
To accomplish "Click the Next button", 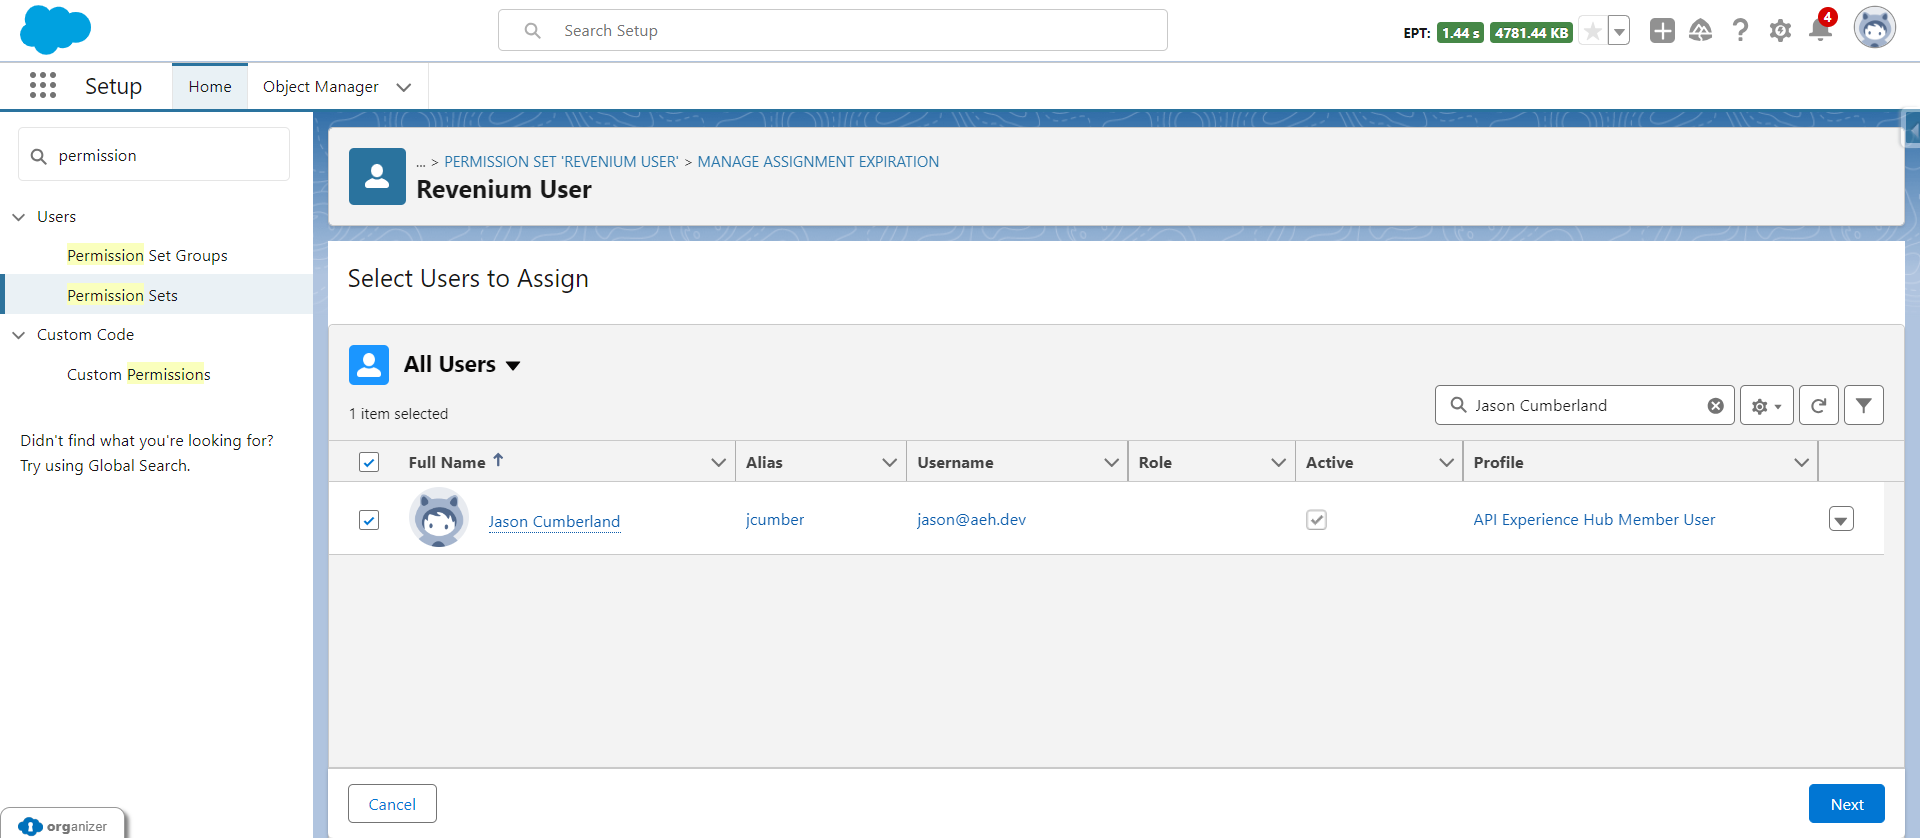I will pyautogui.click(x=1846, y=804).
